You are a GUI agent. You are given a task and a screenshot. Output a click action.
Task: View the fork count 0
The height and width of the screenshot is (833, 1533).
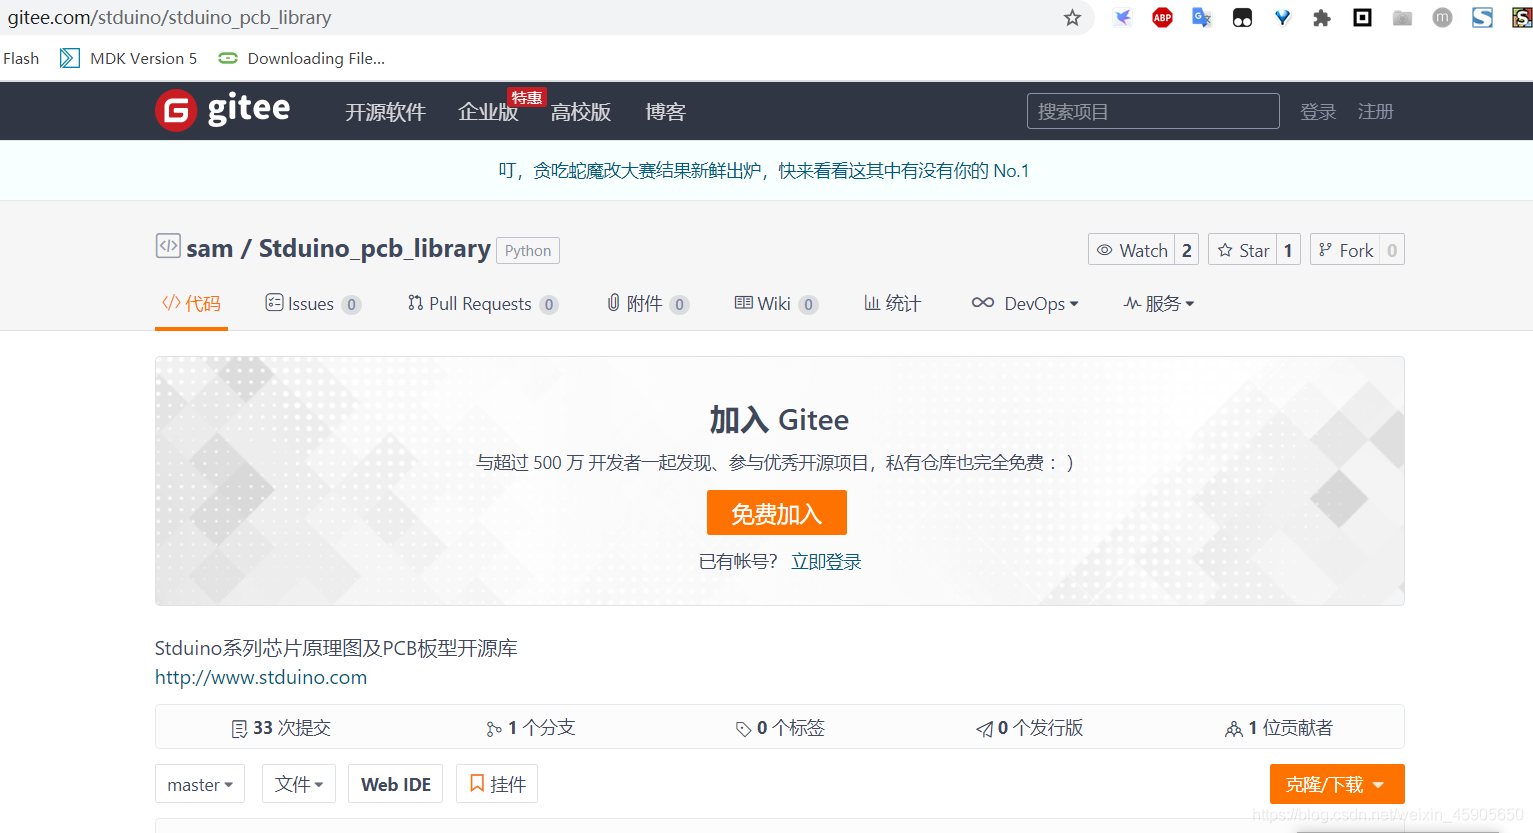pyautogui.click(x=1392, y=250)
